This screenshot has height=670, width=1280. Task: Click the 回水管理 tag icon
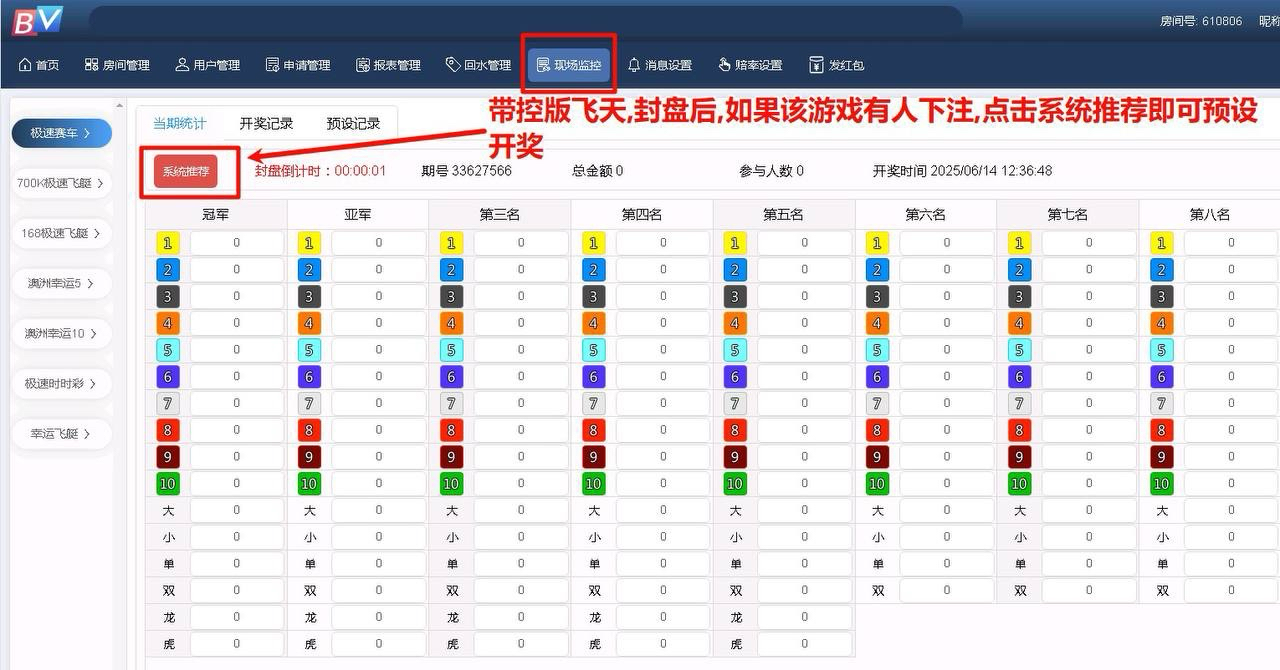tap(453, 65)
